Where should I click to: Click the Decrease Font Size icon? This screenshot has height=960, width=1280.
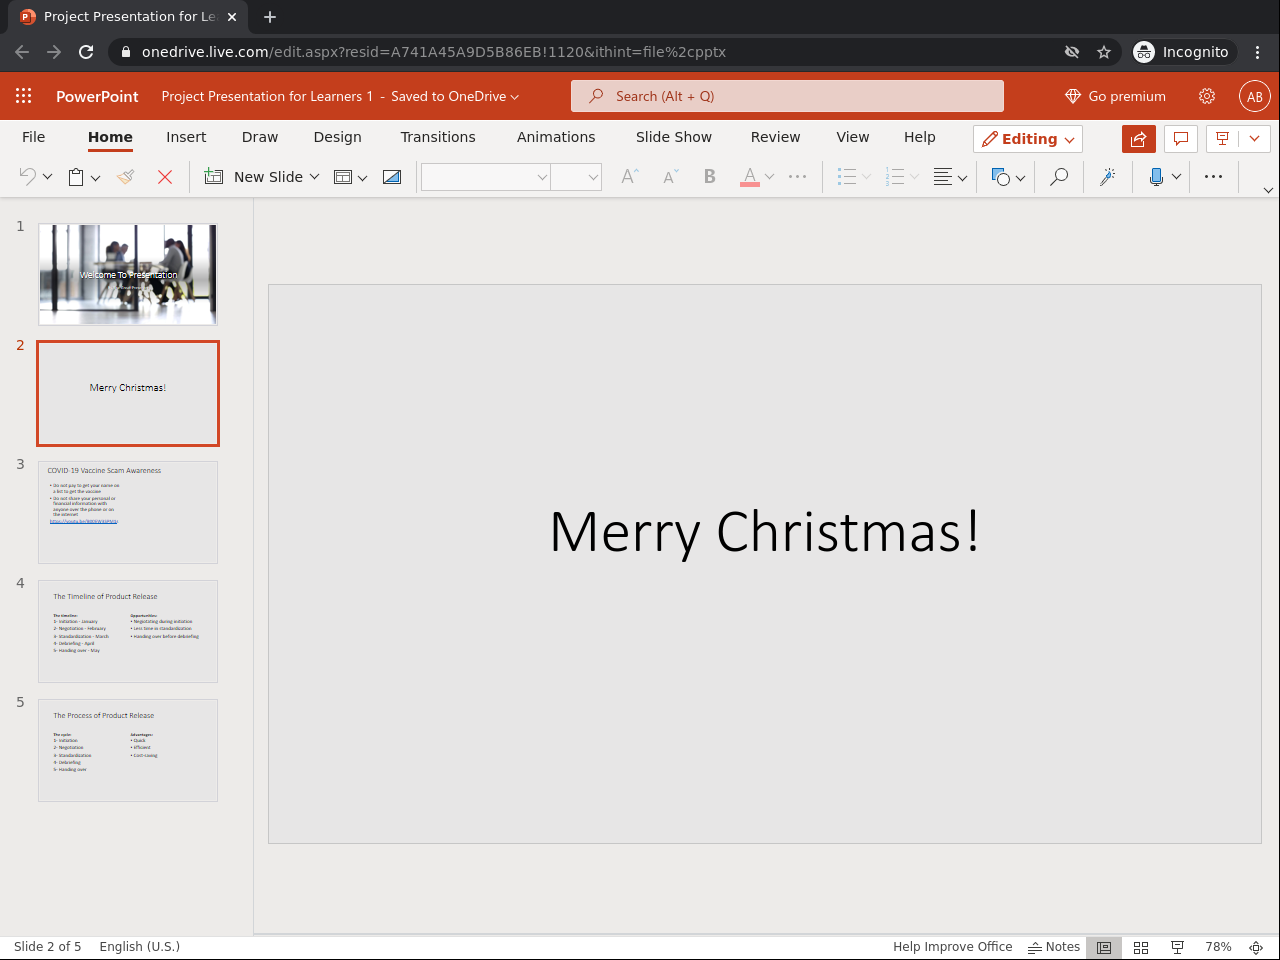(x=671, y=177)
